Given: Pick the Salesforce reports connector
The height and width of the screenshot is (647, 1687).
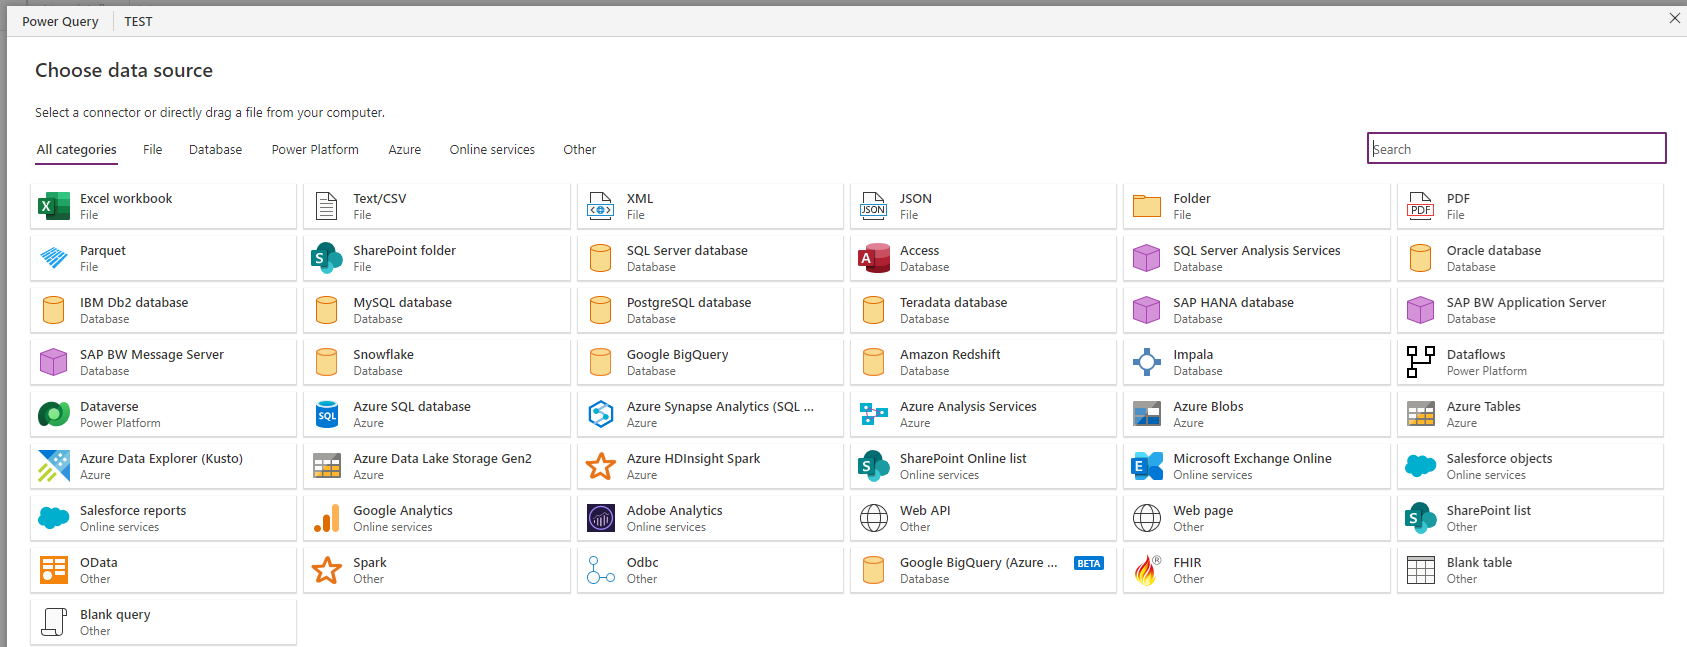Looking at the screenshot, I should point(163,518).
